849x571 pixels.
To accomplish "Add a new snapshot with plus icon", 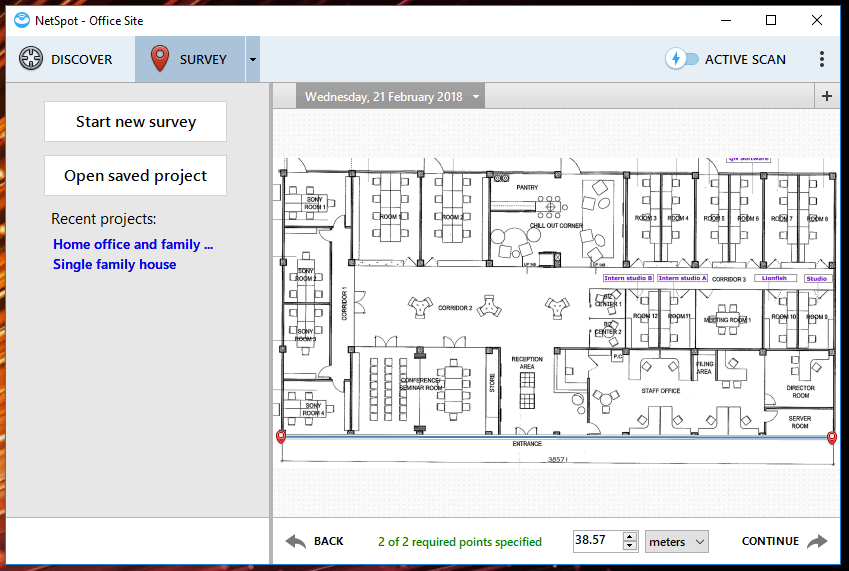I will [827, 96].
